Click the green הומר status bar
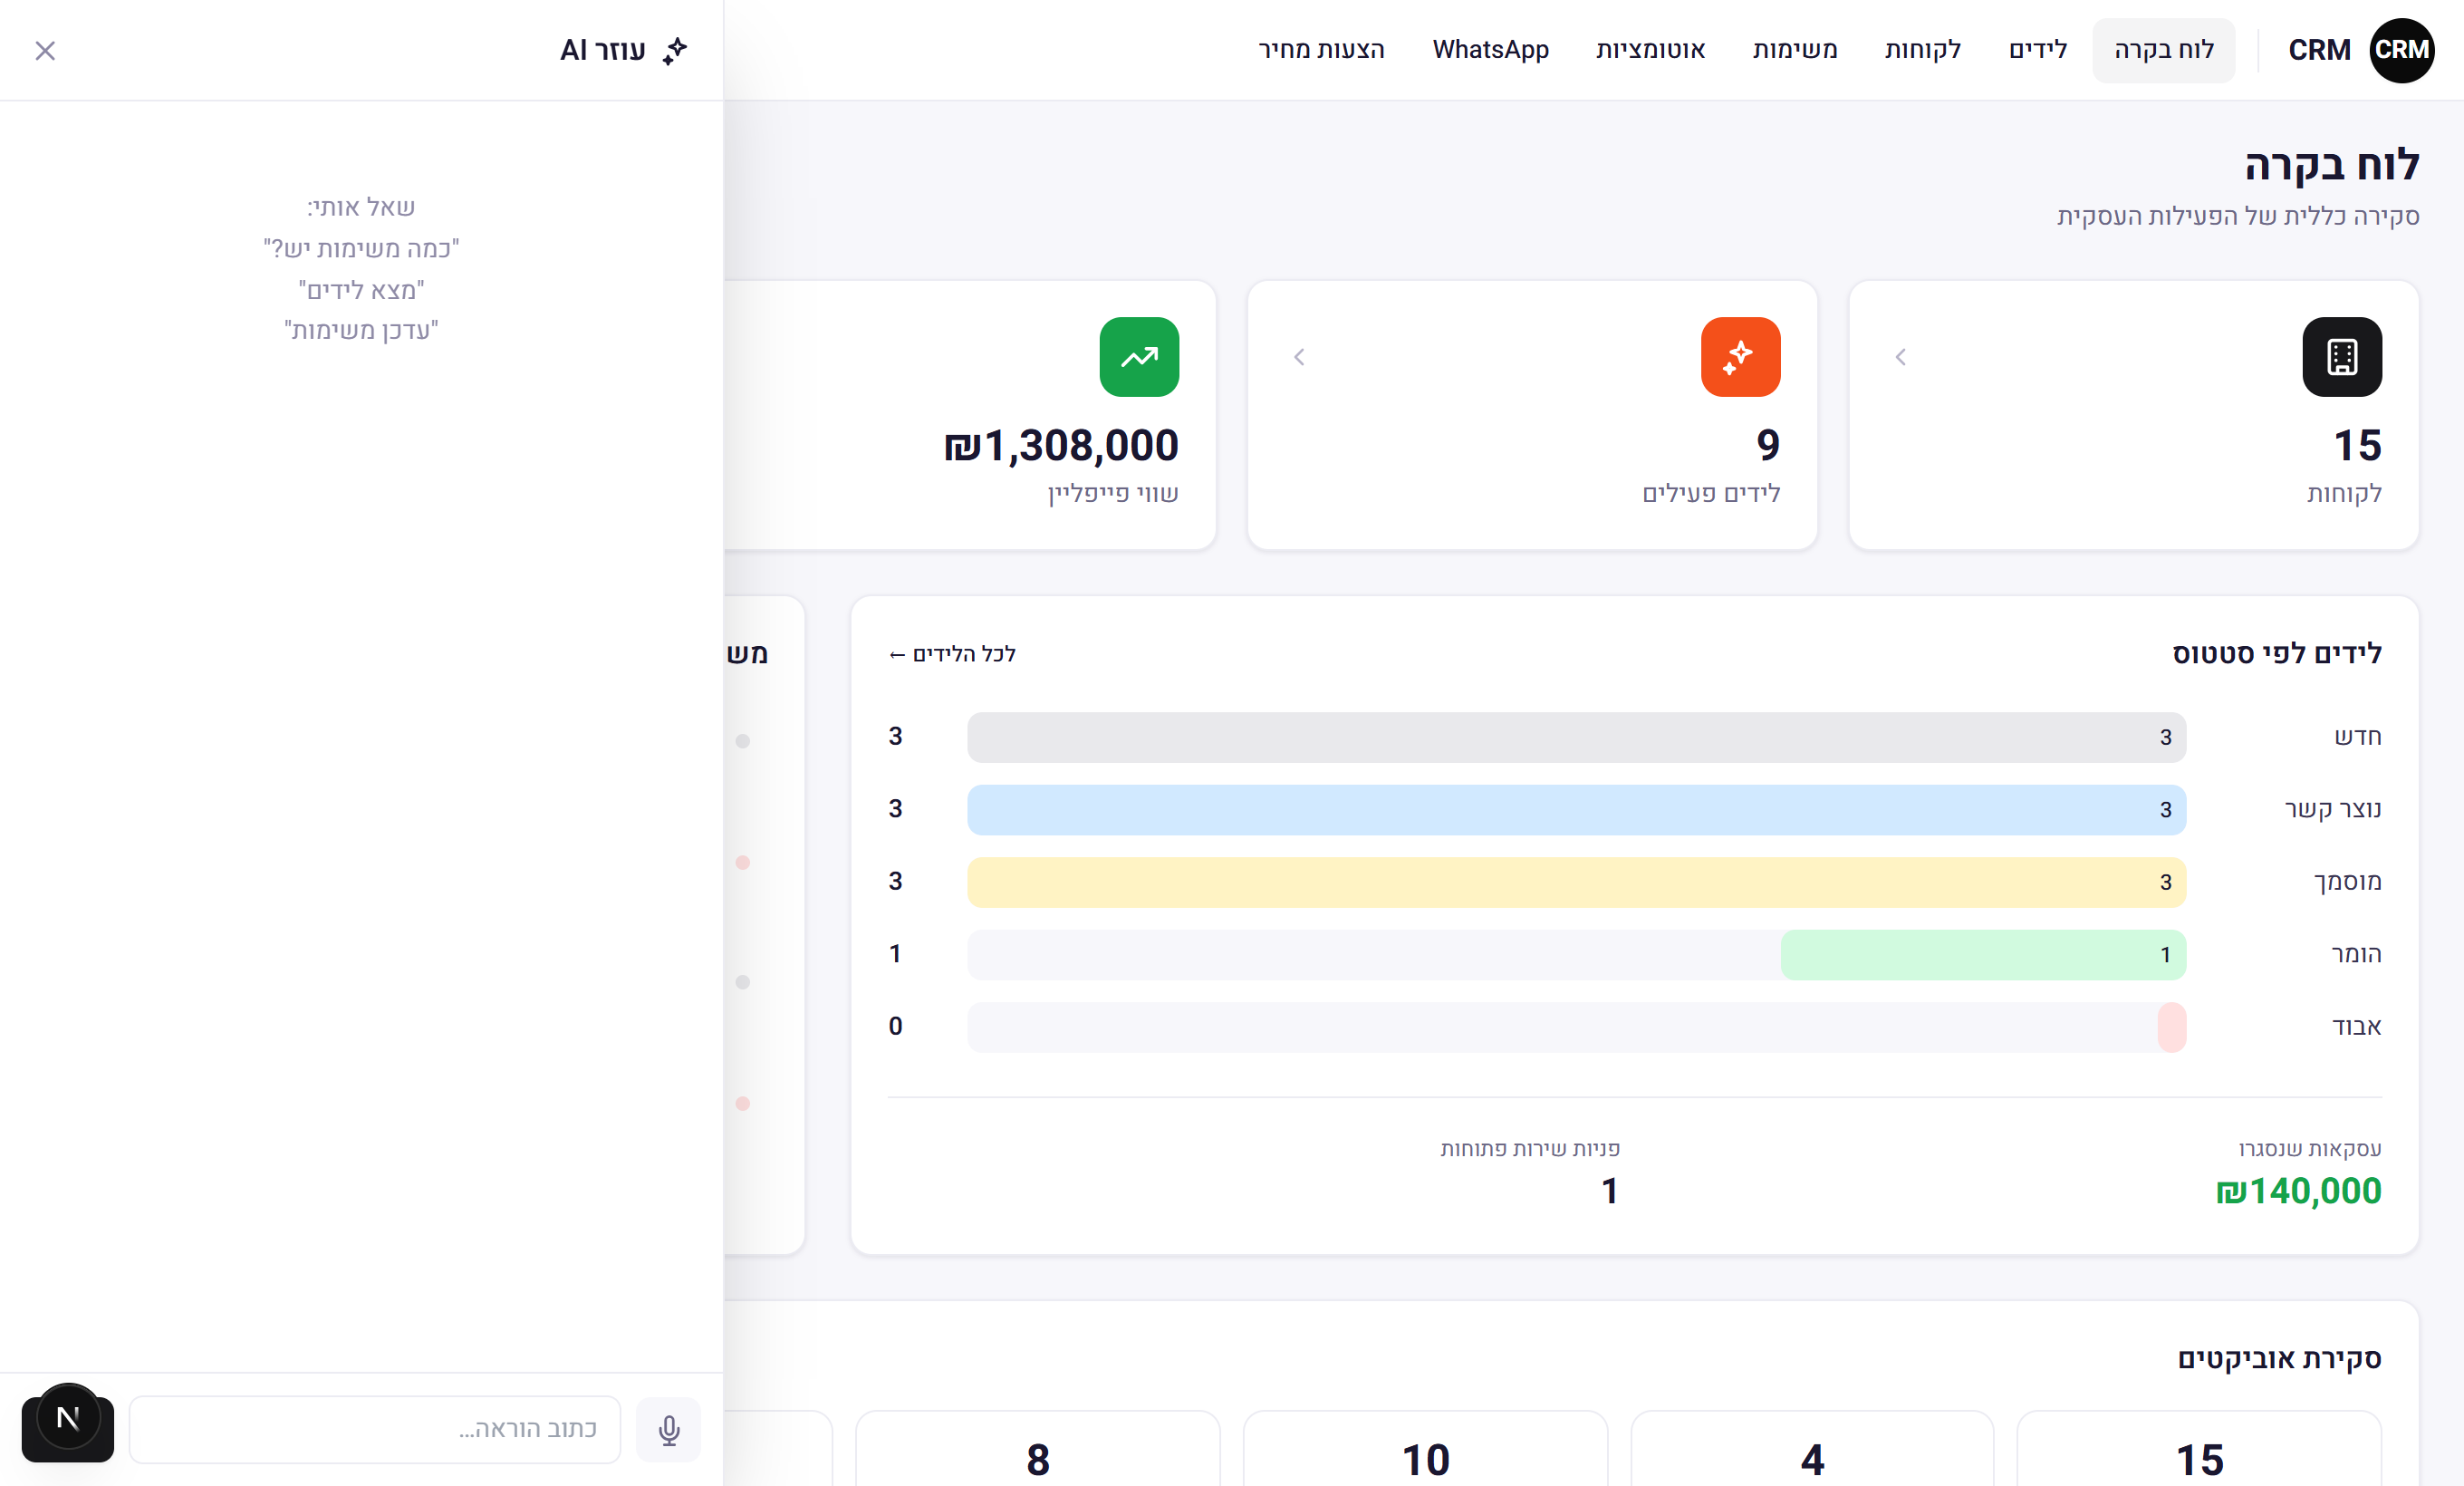 [x=1983, y=955]
